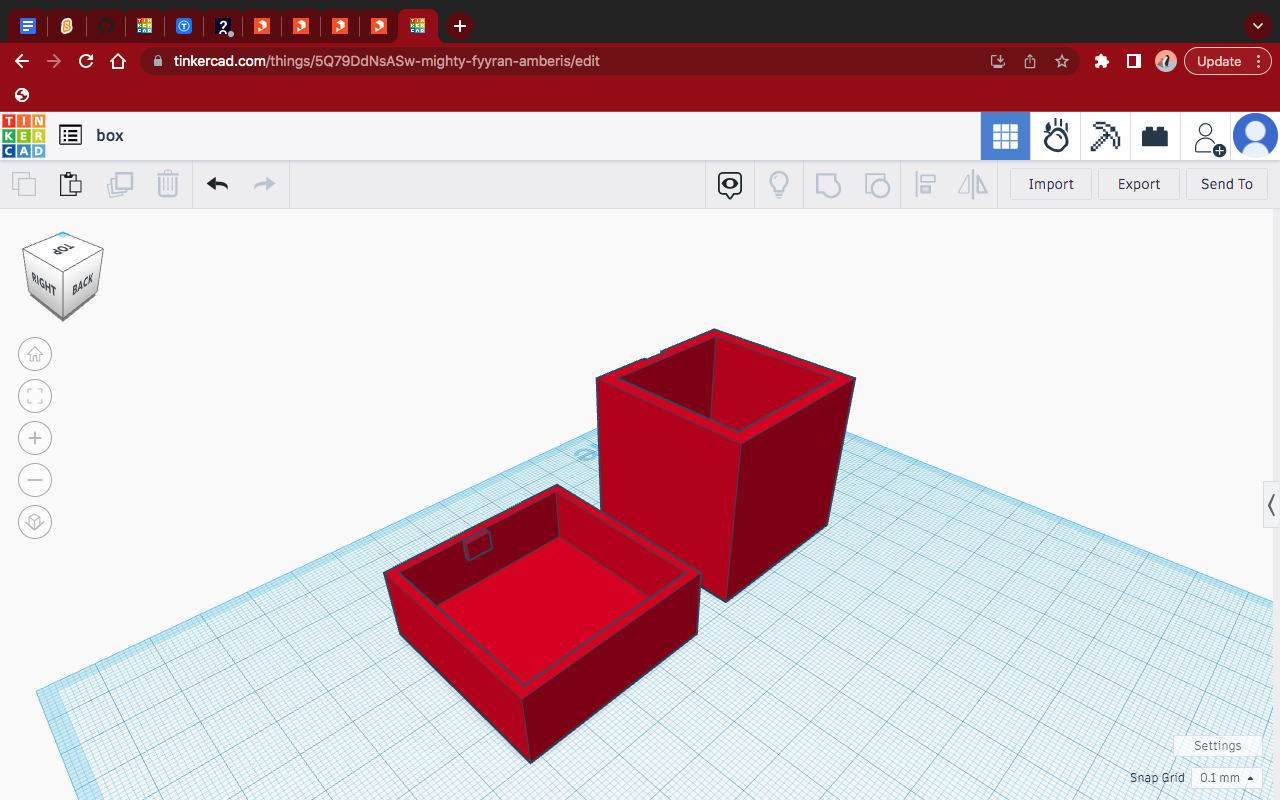Viewport: 1280px width, 800px height.
Task: Click the Tinkercad logo
Action: pos(23,136)
